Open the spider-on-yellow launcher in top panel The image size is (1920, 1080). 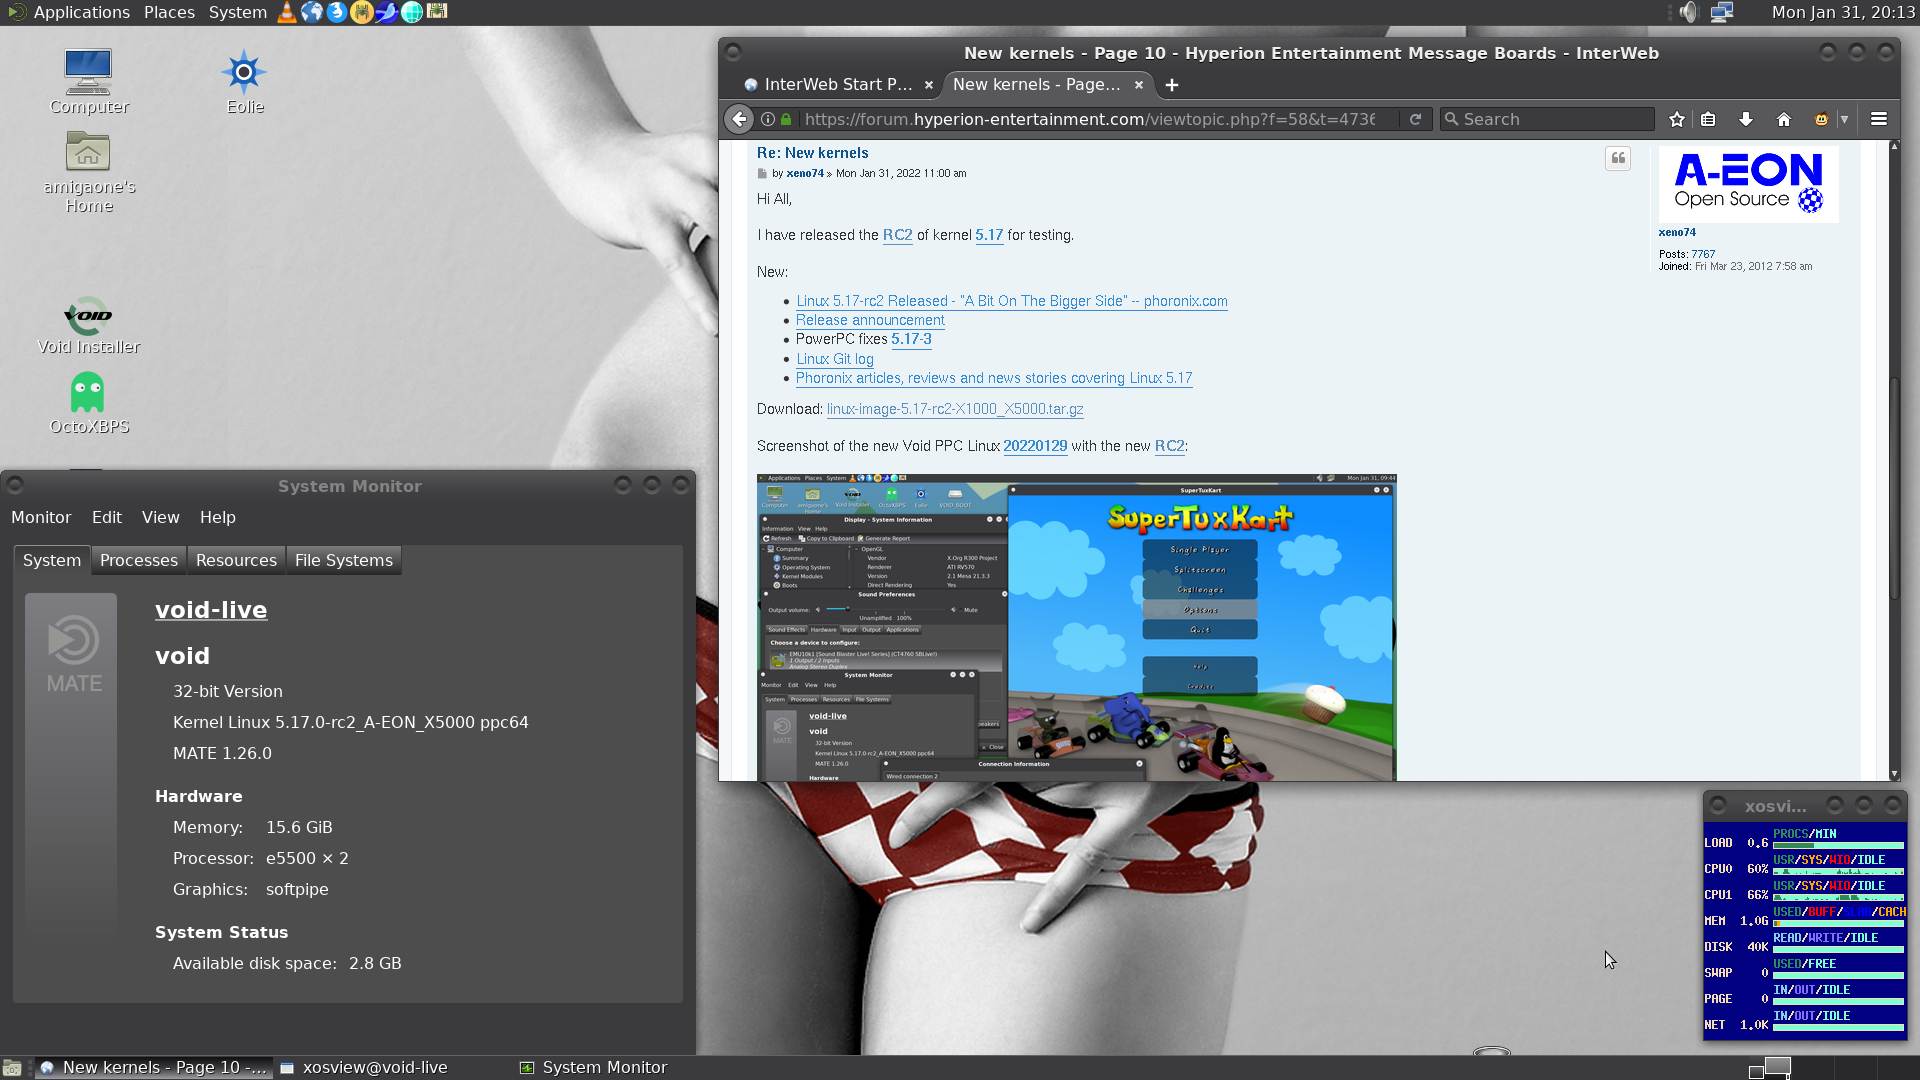(x=361, y=12)
